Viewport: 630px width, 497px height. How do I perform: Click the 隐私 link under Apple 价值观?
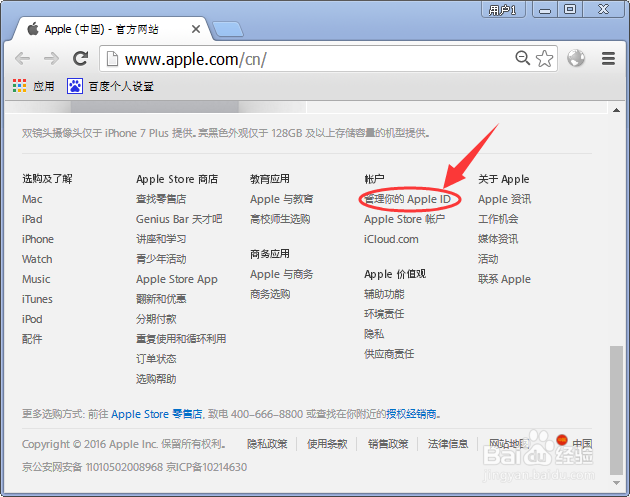tap(374, 334)
